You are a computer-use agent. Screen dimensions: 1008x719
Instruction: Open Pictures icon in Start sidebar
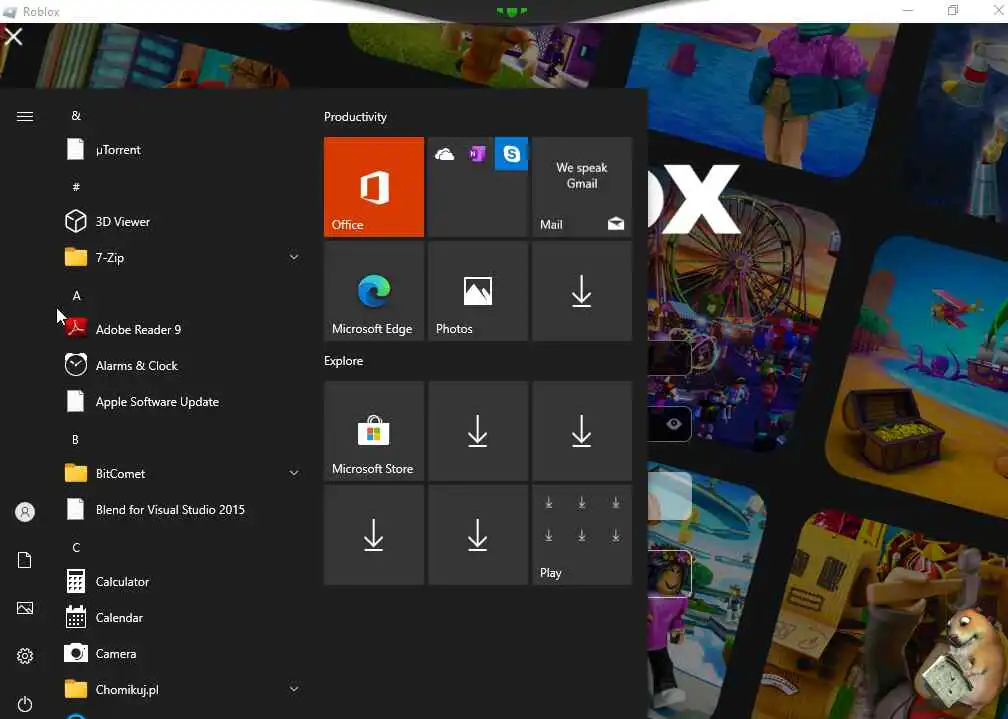(25, 608)
